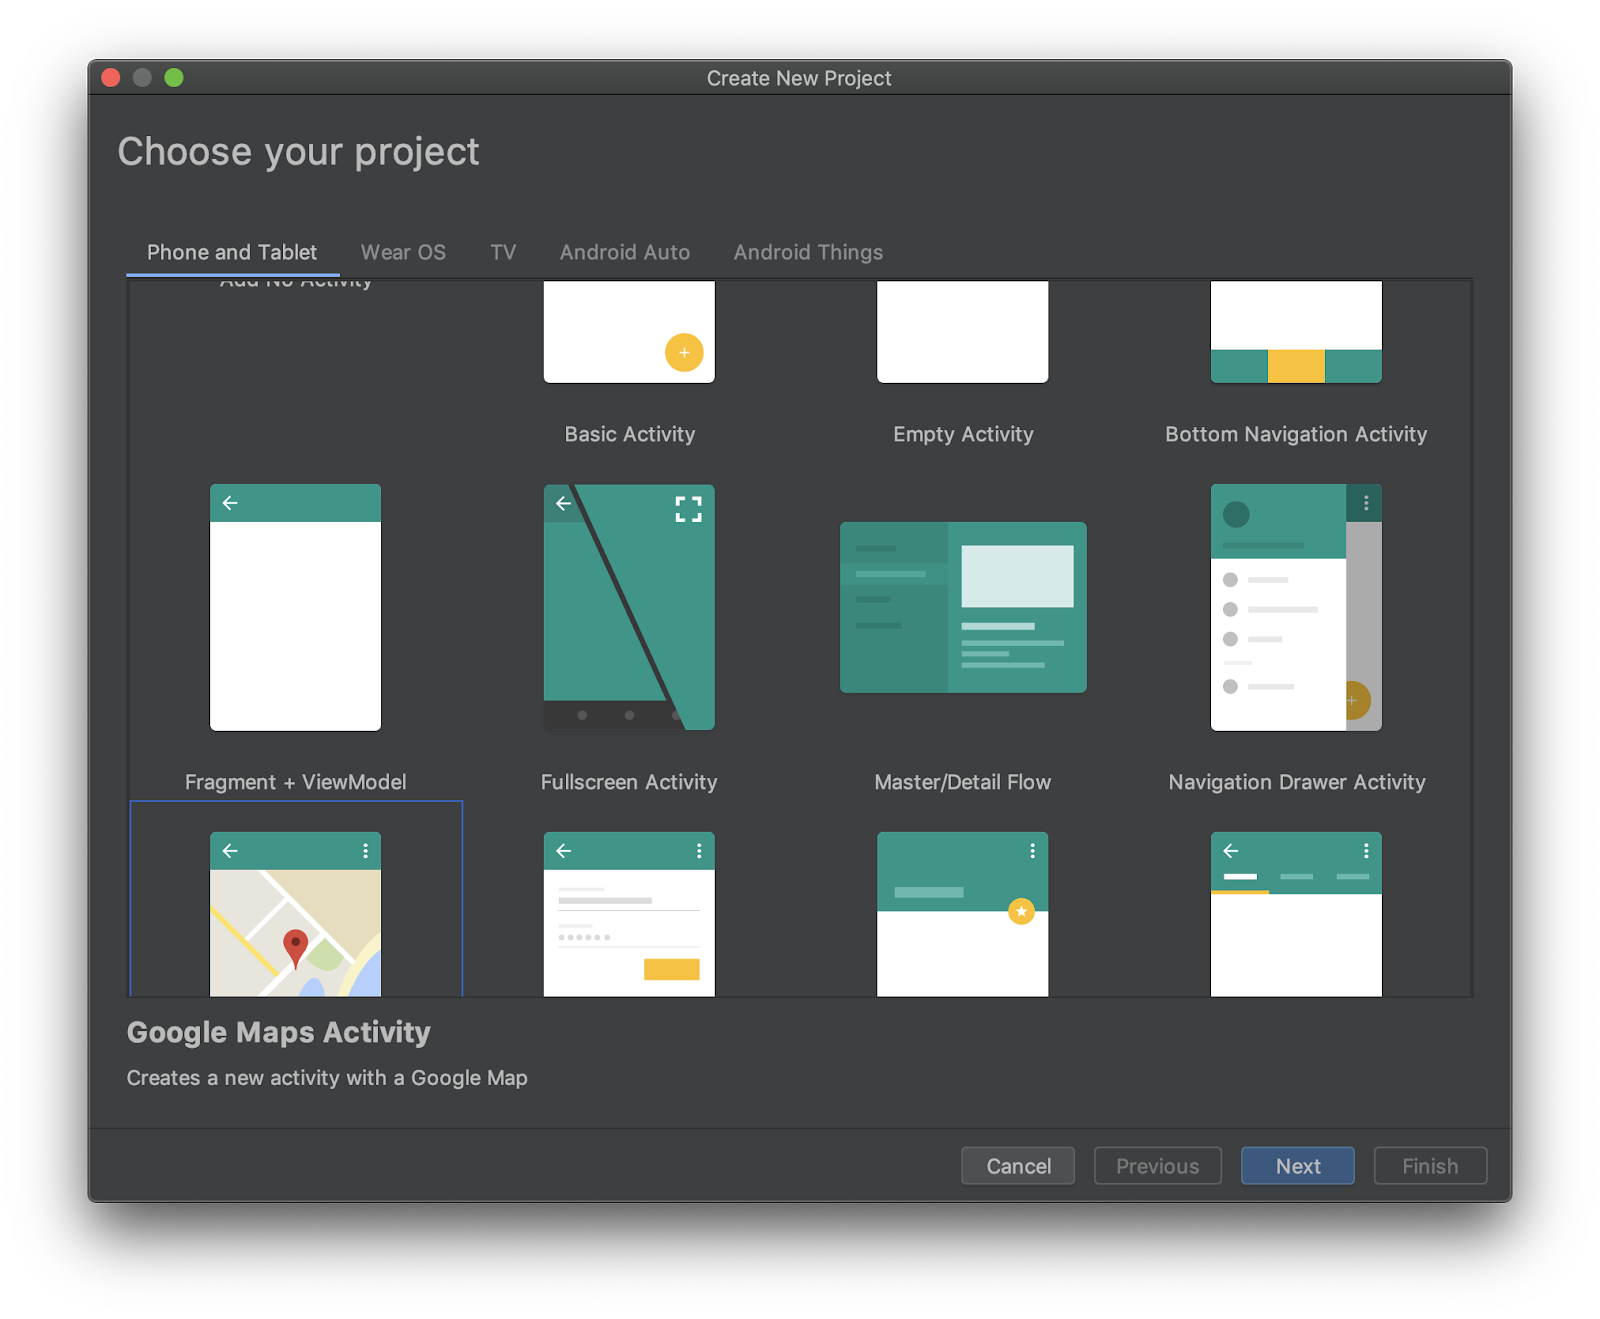Choose the Empty Activity template

click(x=962, y=333)
